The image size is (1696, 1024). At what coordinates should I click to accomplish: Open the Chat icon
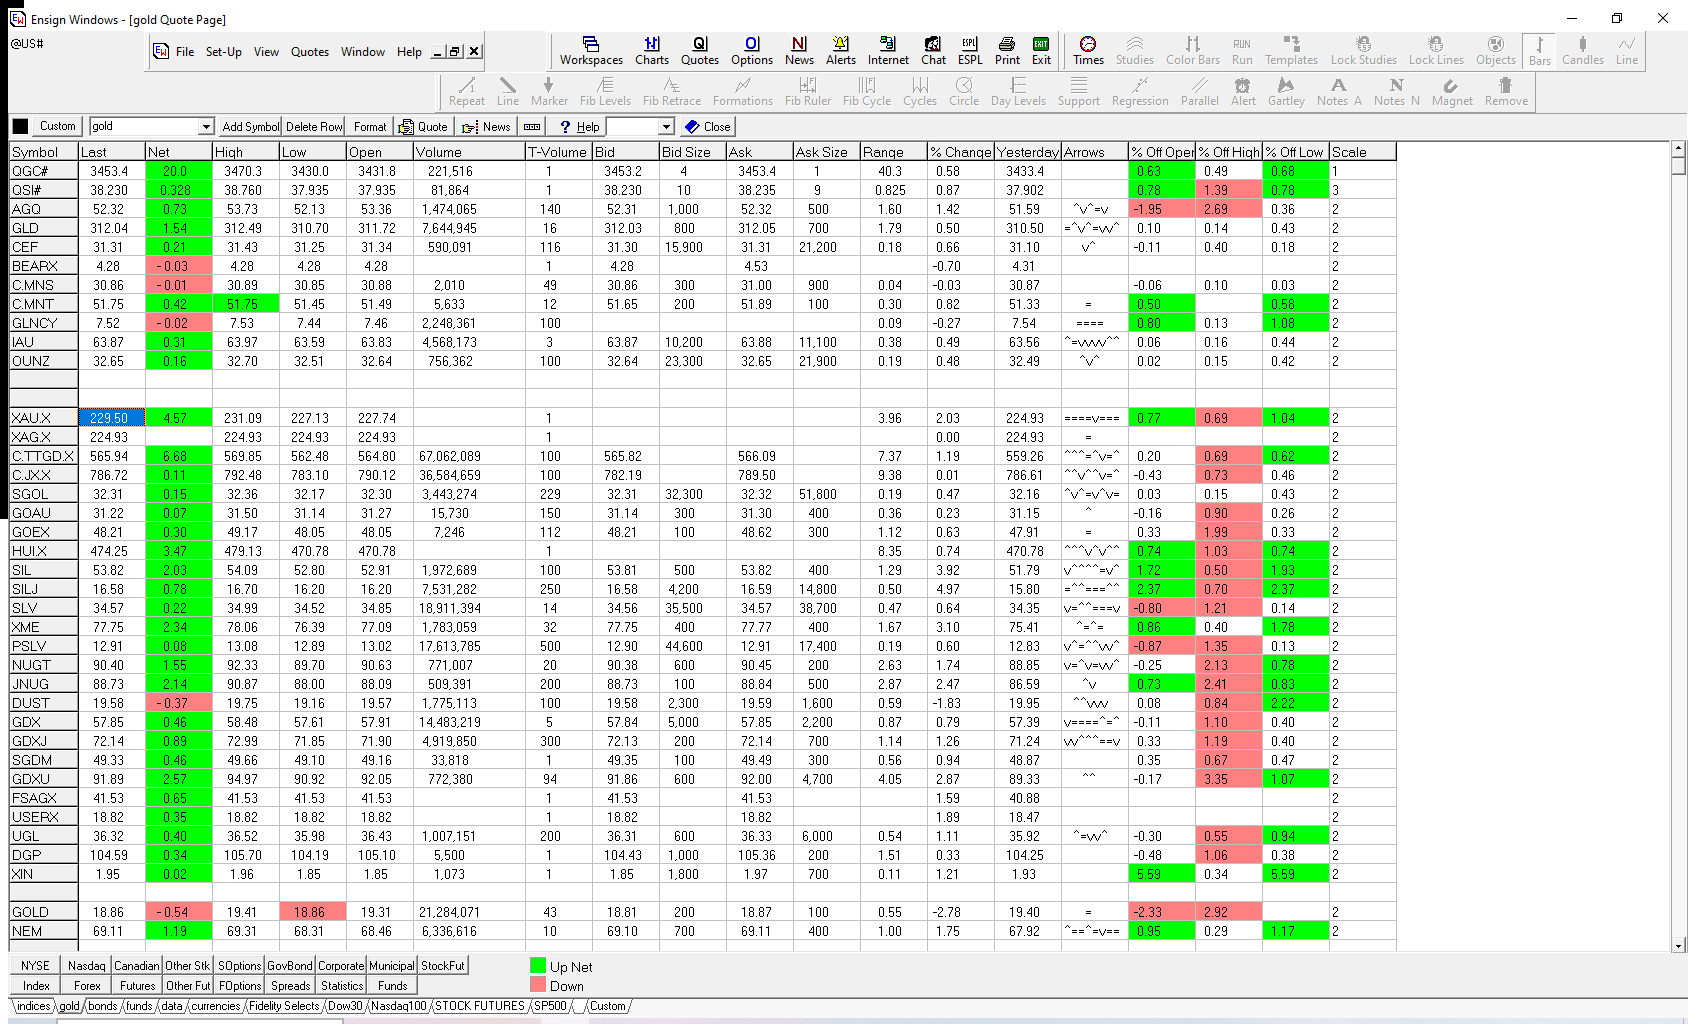pyautogui.click(x=933, y=51)
